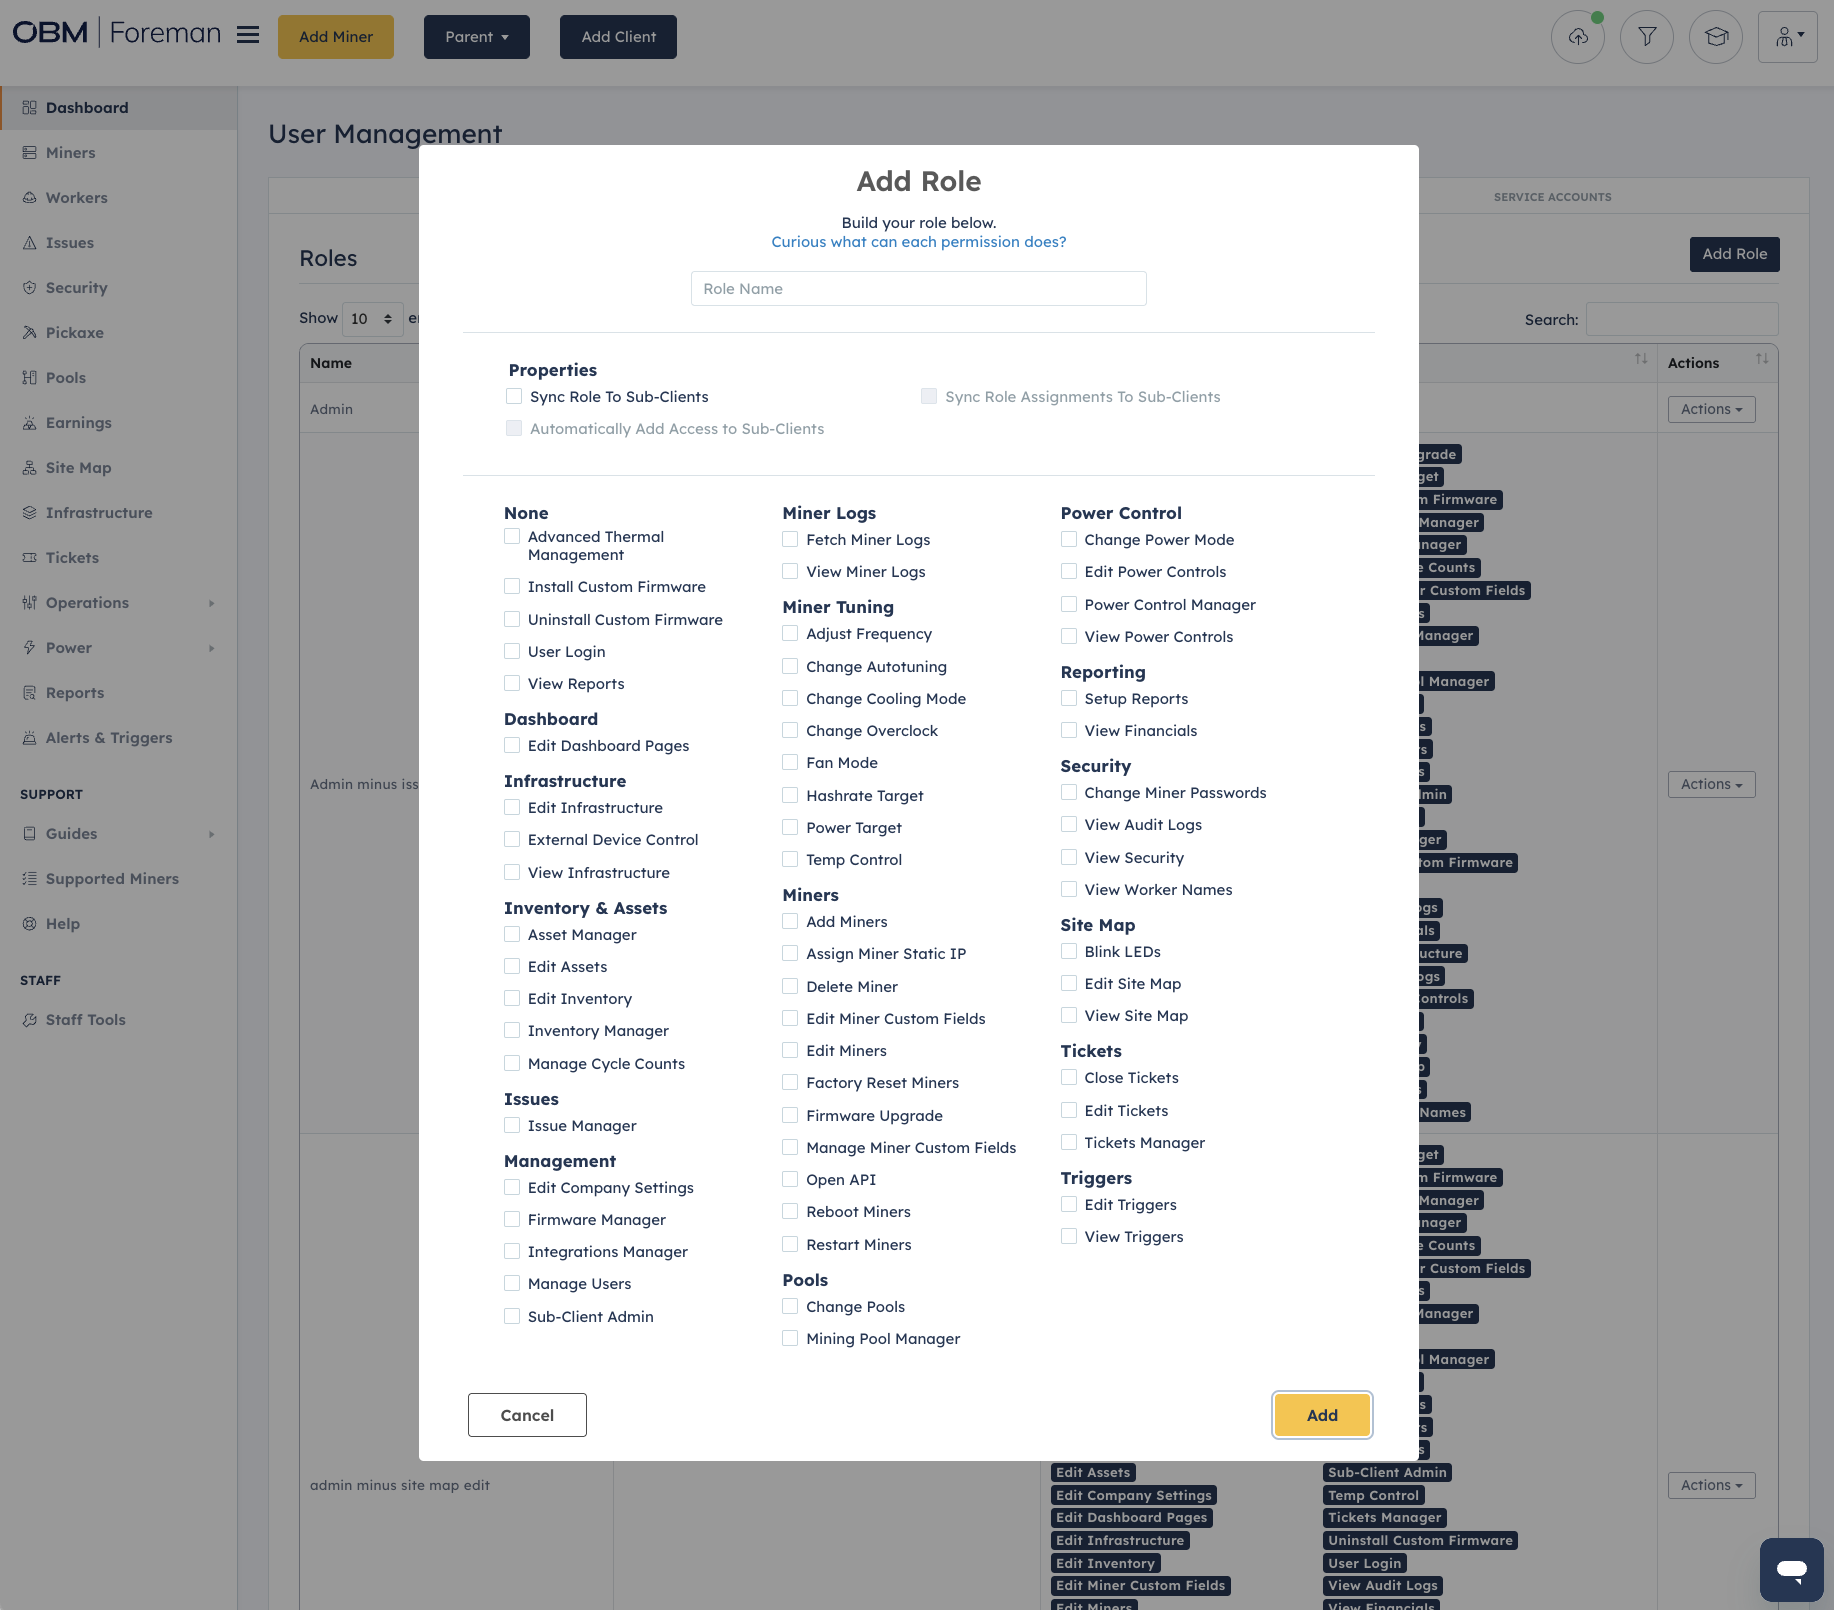This screenshot has width=1834, height=1610.
Task: Enable Change Power Mode permission
Action: tap(1069, 540)
